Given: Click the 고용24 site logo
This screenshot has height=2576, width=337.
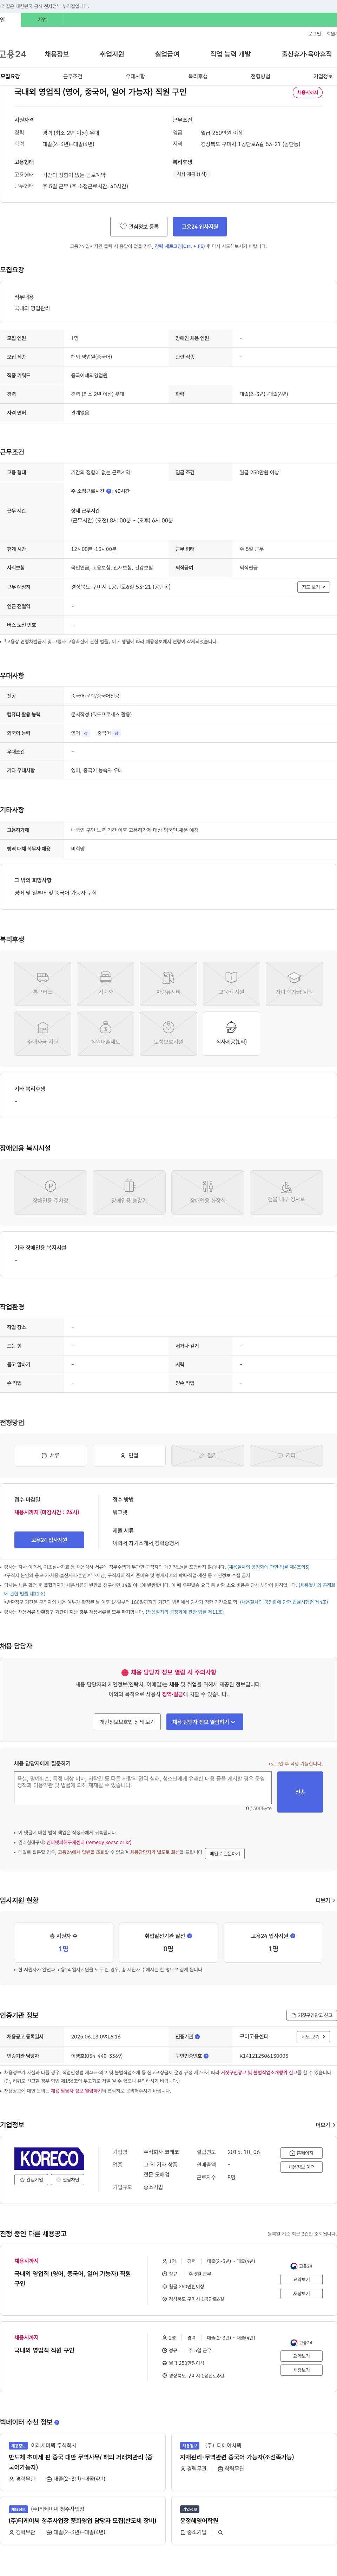Looking at the screenshot, I should pyautogui.click(x=13, y=54).
